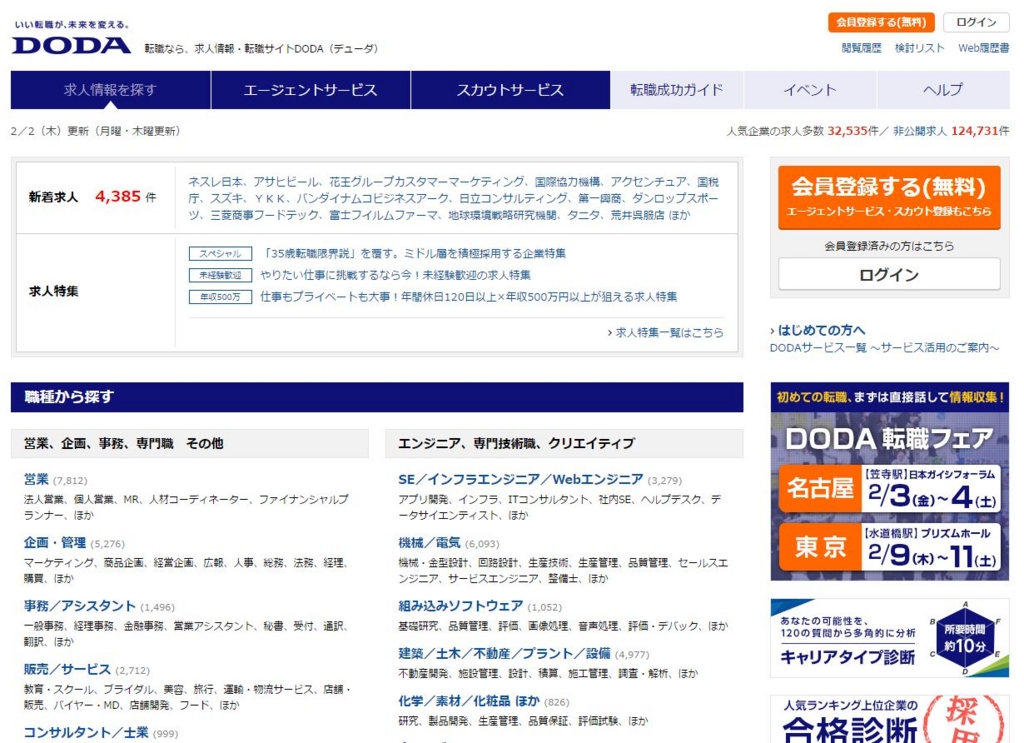Click 非公開求人 124,731件 count
The height and width of the screenshot is (743, 1024).
951,131
